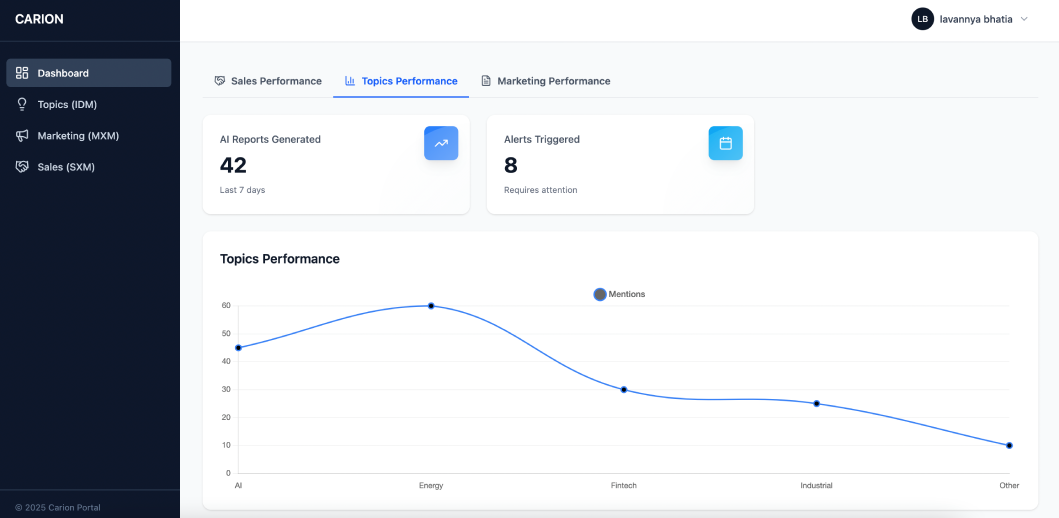Viewport: 1059px width, 518px height.
Task: Click the Fintech data point on chart
Action: (624, 389)
